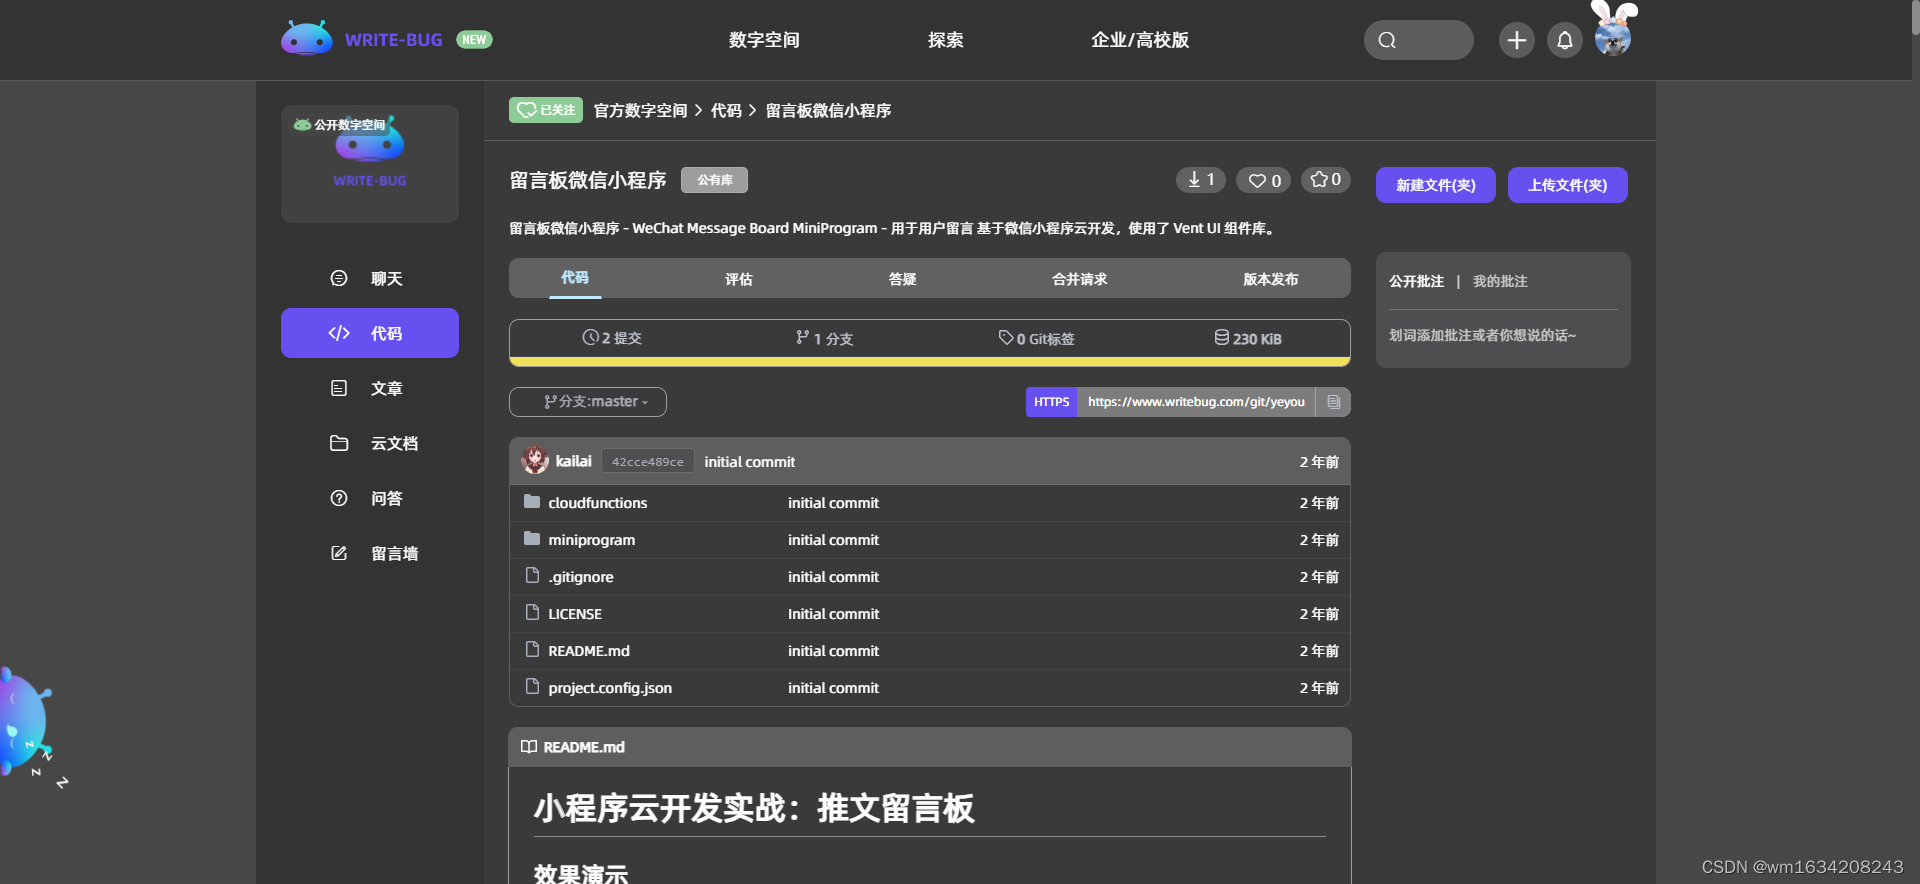This screenshot has width=1920, height=884.
Task: Open kailai author name link
Action: [x=574, y=461]
